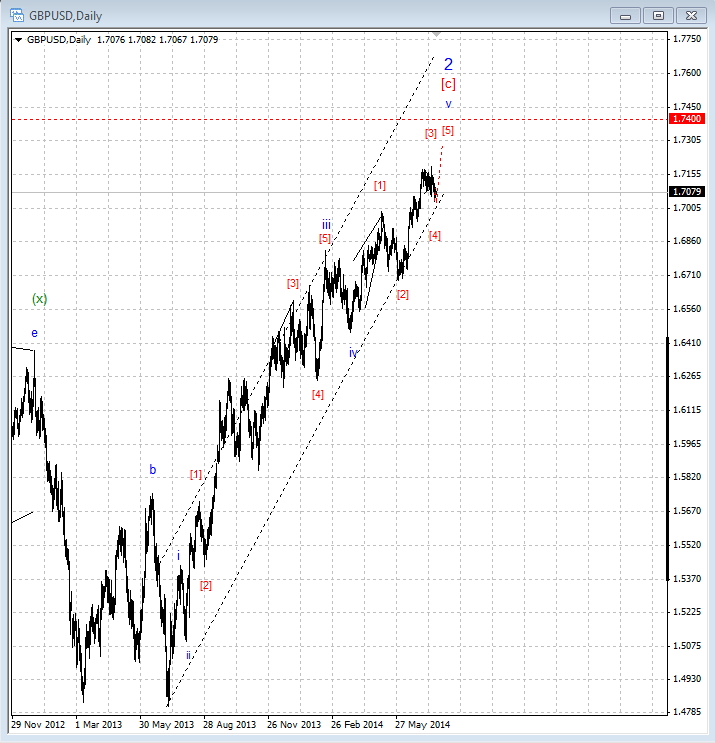Click the '1.7305' price axis label

pyautogui.click(x=687, y=140)
